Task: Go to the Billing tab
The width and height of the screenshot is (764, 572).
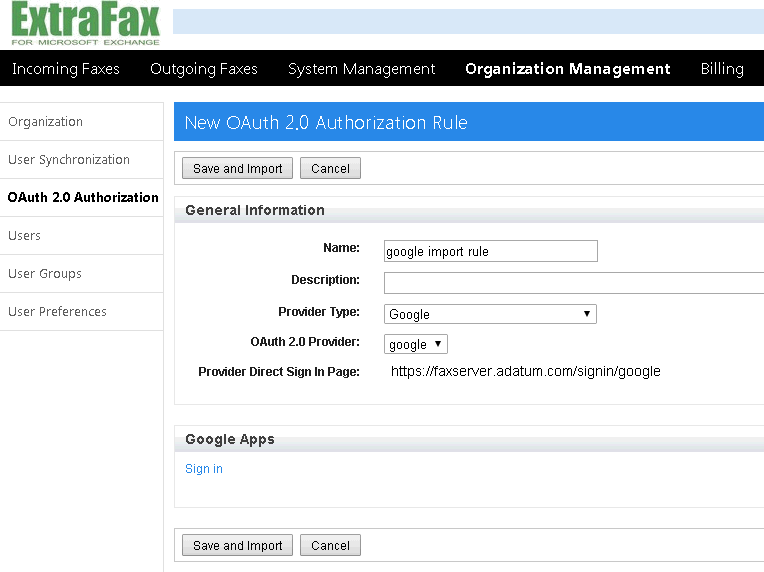Action: 722,69
